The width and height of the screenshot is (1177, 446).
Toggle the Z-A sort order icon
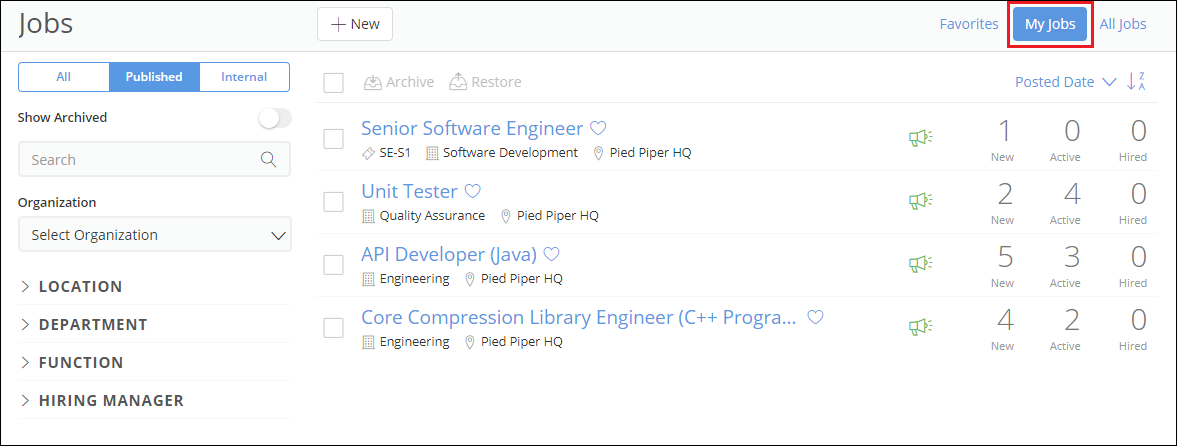tap(1136, 82)
